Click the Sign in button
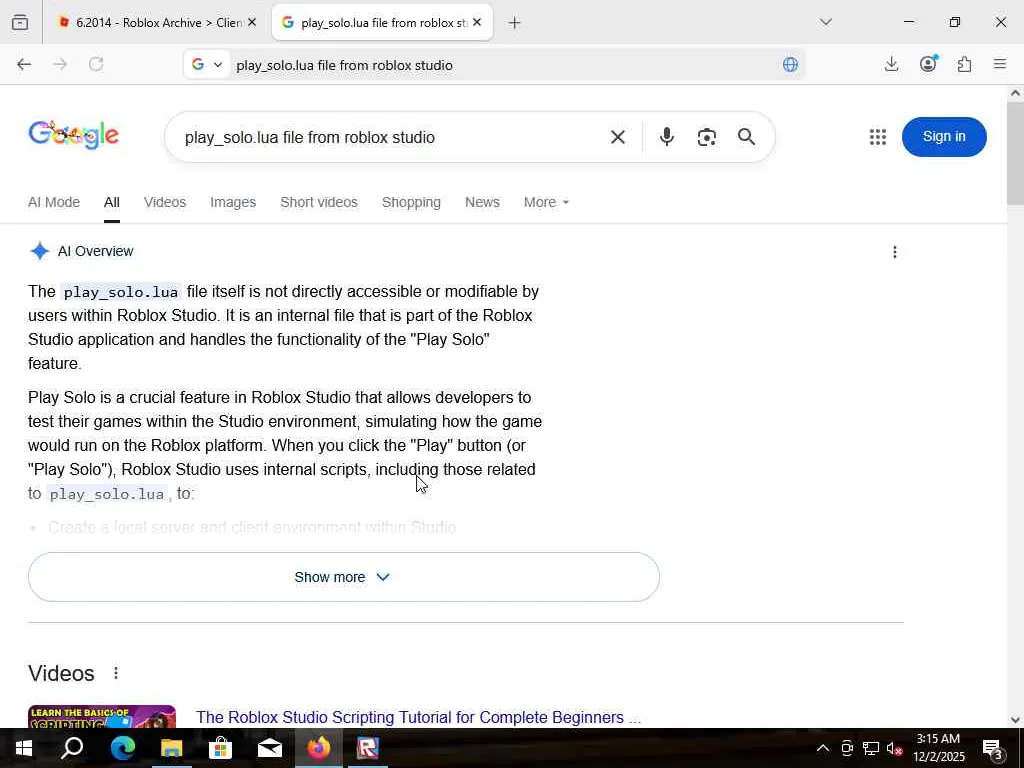This screenshot has width=1024, height=768. [x=944, y=136]
